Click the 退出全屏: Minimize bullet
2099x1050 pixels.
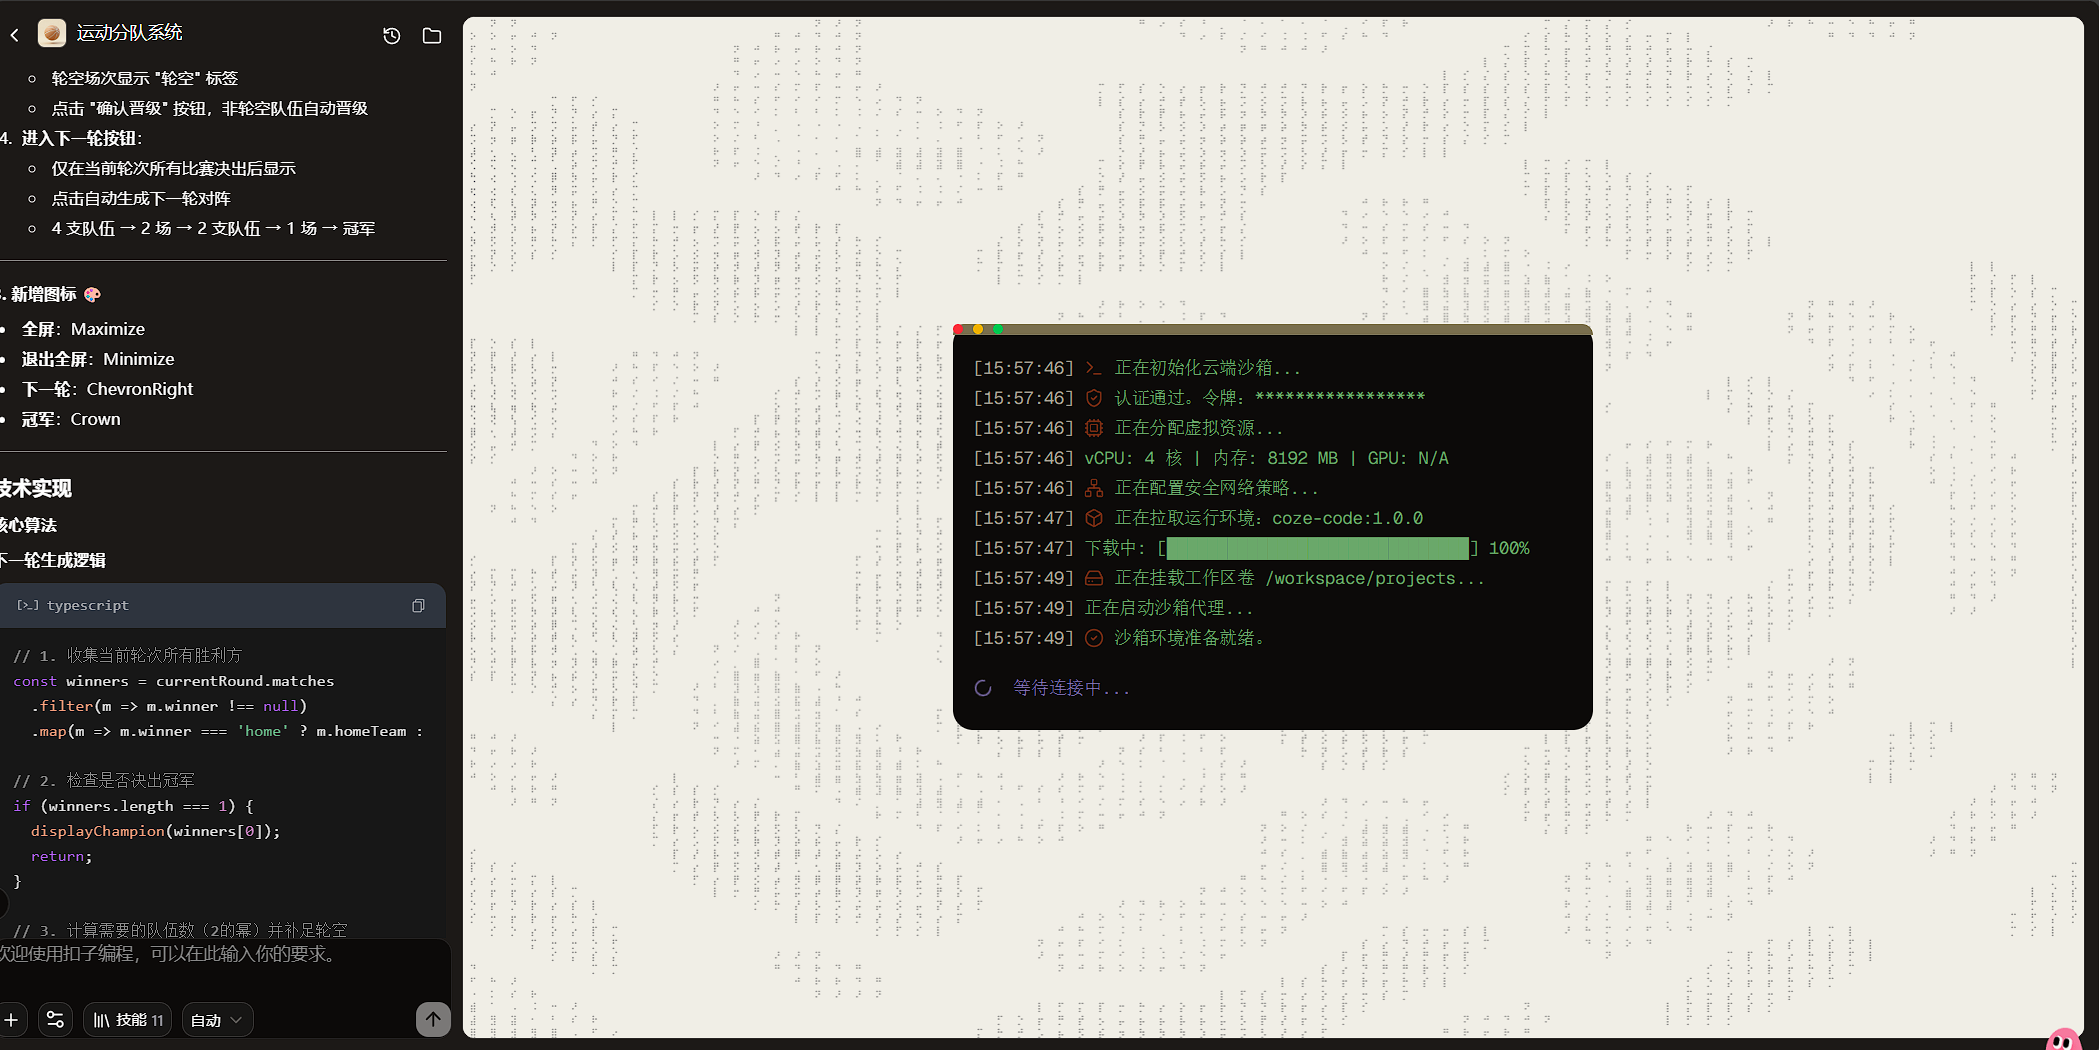(x=98, y=359)
